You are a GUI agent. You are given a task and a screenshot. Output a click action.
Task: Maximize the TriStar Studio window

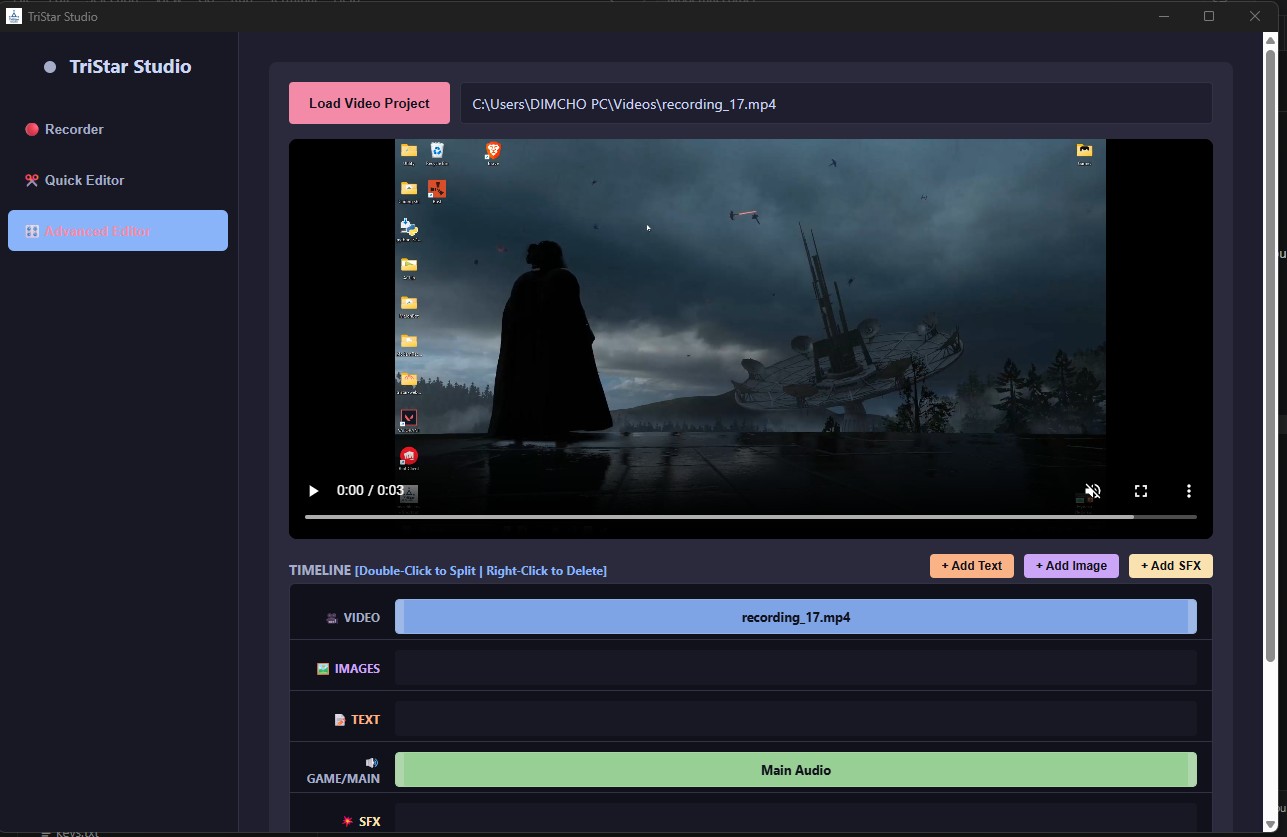click(x=1209, y=16)
